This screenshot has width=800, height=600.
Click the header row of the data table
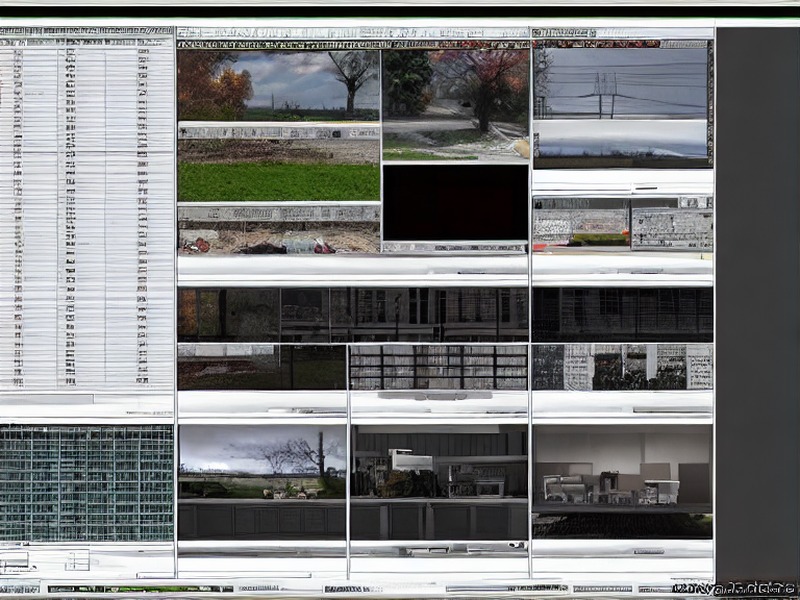click(87, 42)
